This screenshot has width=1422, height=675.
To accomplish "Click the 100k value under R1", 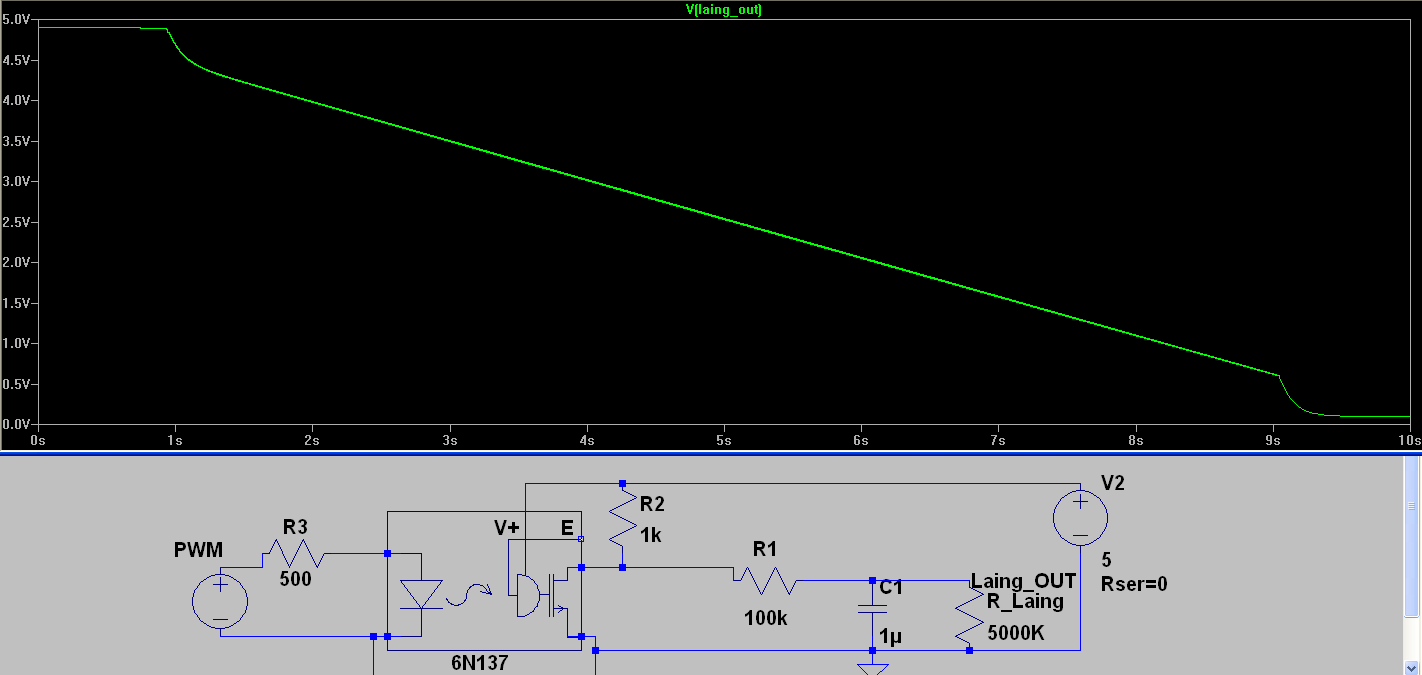I will click(x=766, y=619).
